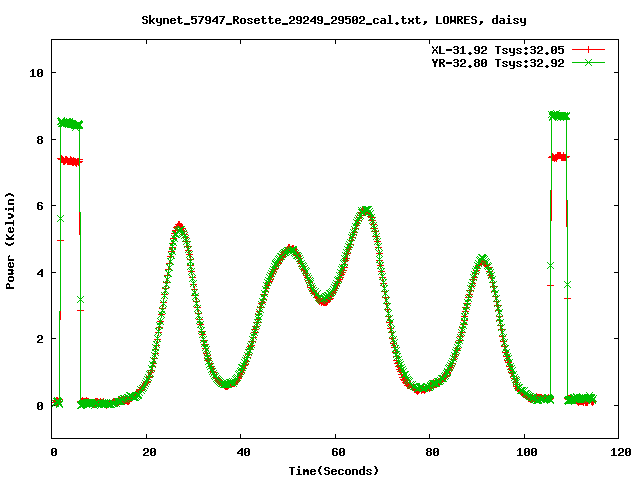
Task: Select legend entry XL-31.92 Tsys:32.05
Action: coord(498,50)
